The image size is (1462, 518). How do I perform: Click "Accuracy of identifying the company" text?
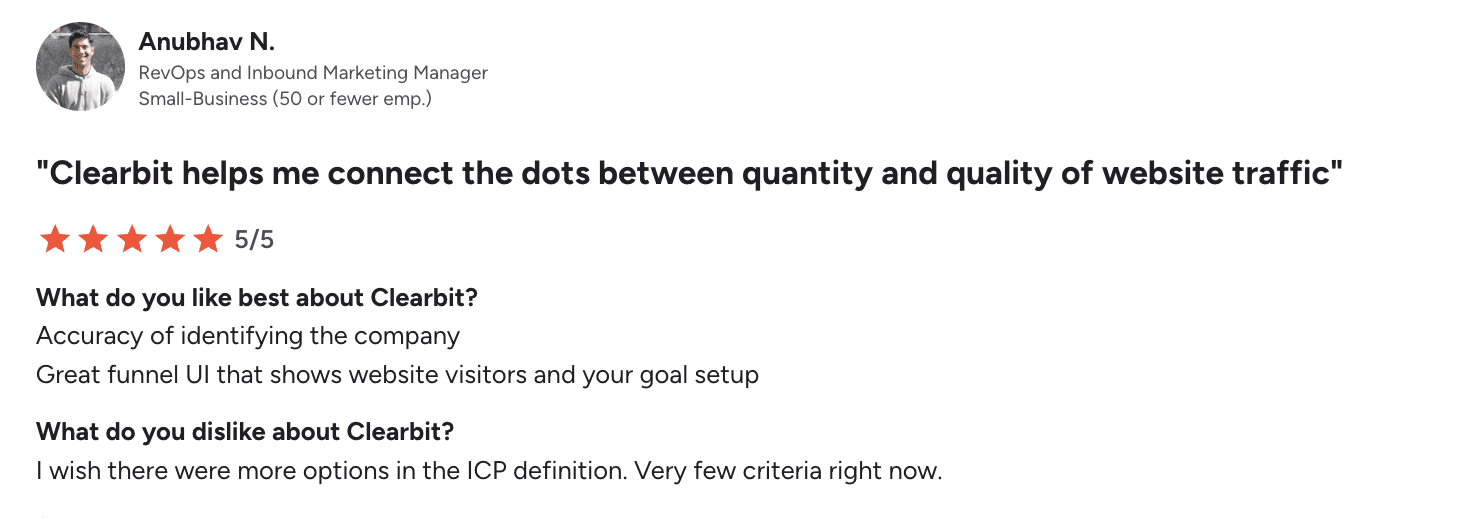coord(248,336)
